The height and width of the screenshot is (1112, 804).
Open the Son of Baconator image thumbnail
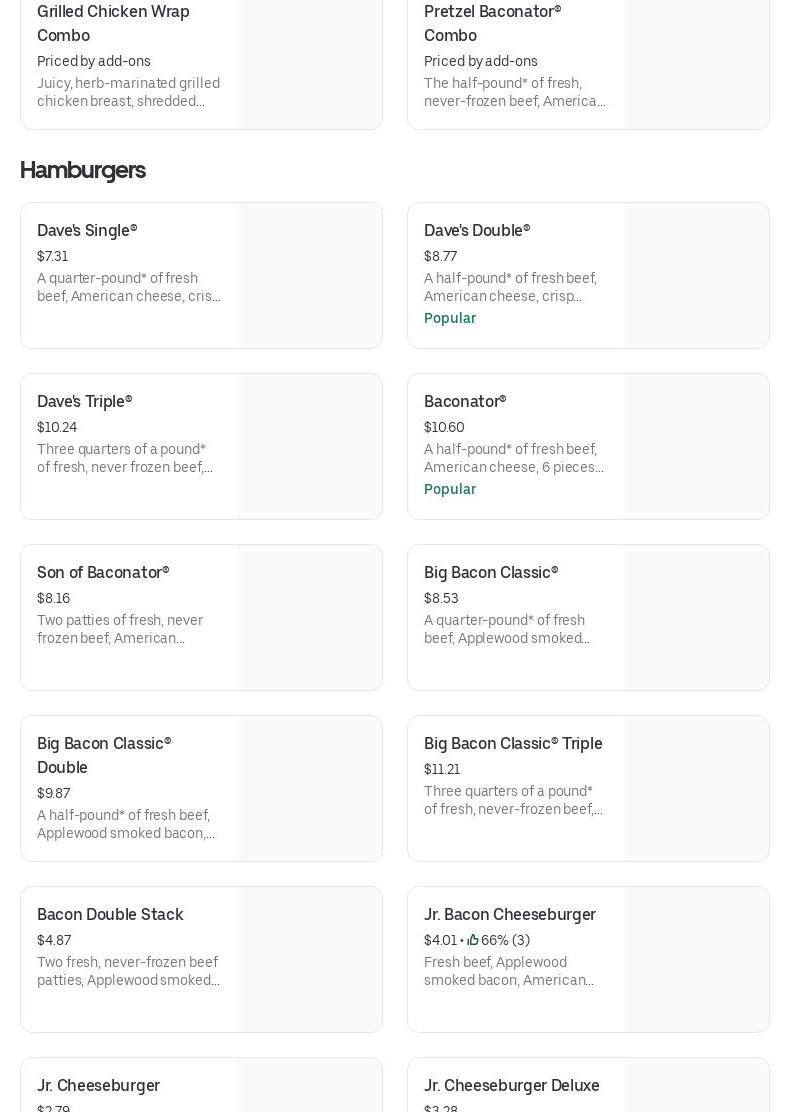pos(309,618)
